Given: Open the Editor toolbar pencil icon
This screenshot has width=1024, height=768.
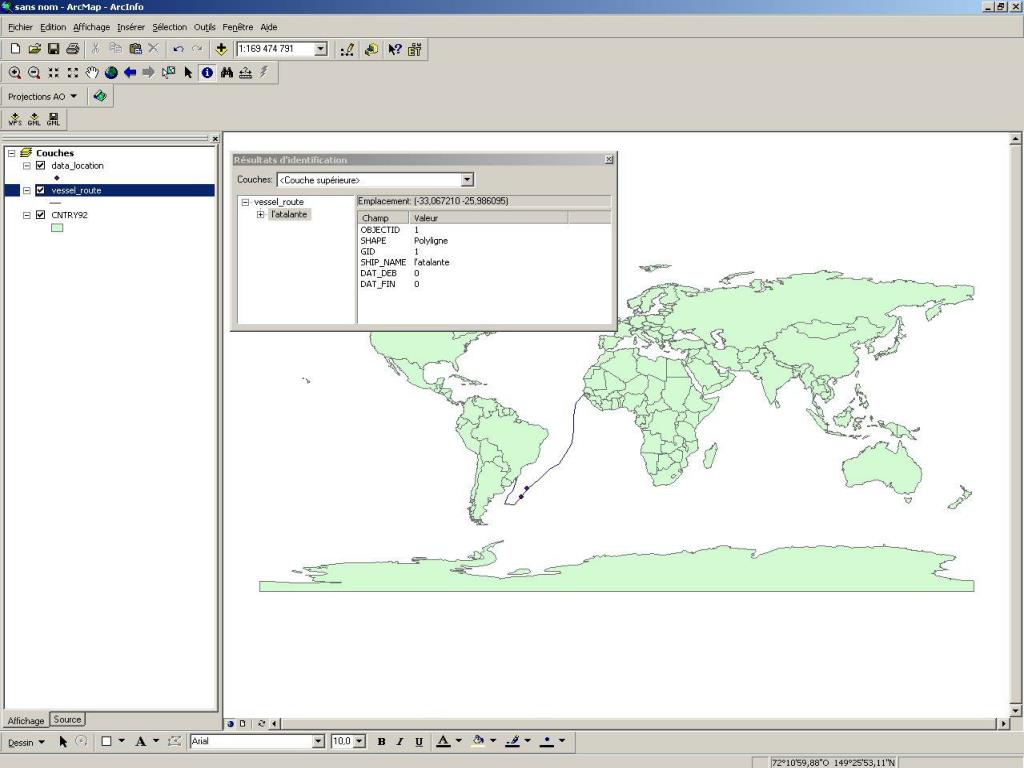Looking at the screenshot, I should 347,48.
